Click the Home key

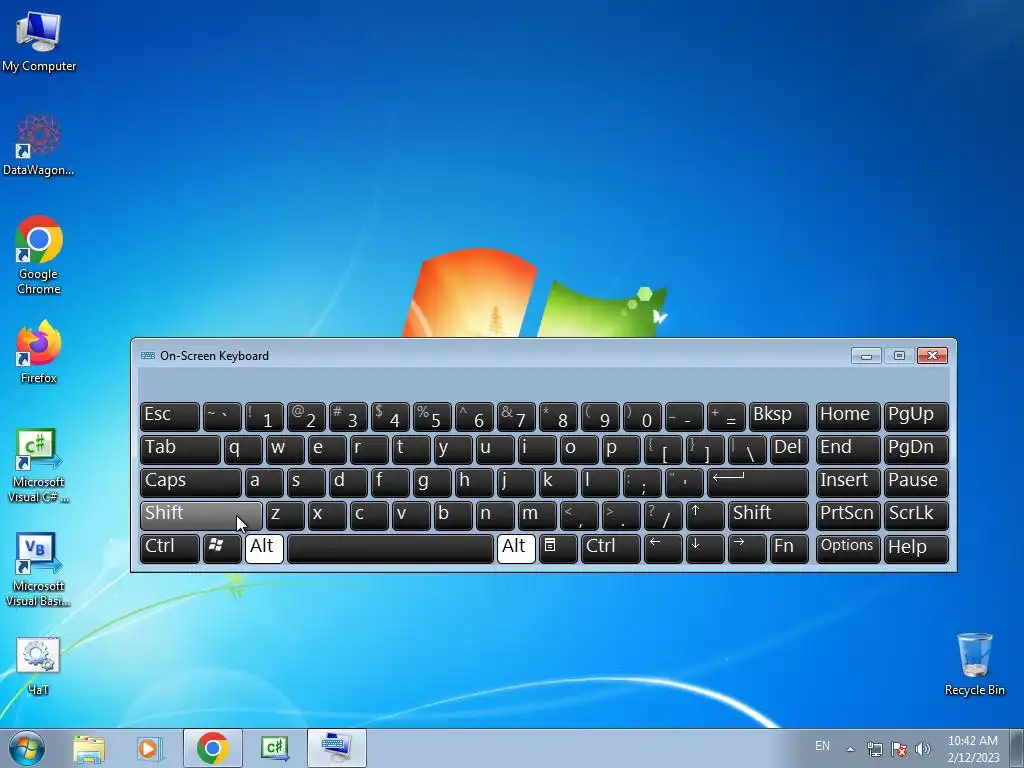pyautogui.click(x=848, y=417)
